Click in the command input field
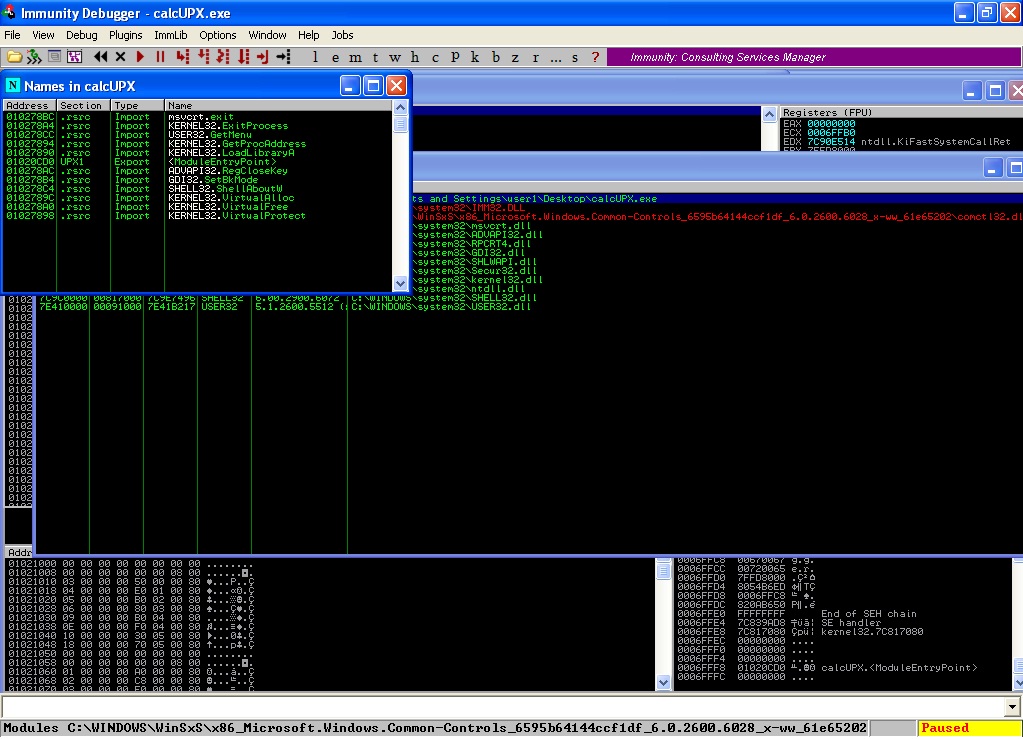This screenshot has width=1023, height=739. pyautogui.click(x=500, y=707)
